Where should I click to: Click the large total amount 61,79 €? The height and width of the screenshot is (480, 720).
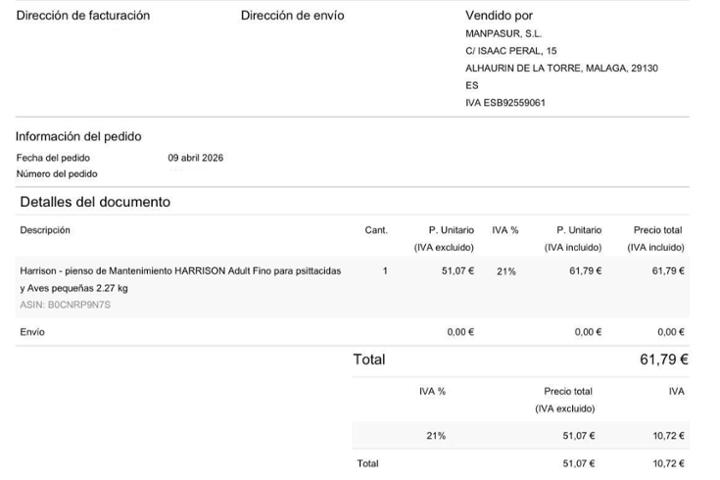(x=663, y=360)
